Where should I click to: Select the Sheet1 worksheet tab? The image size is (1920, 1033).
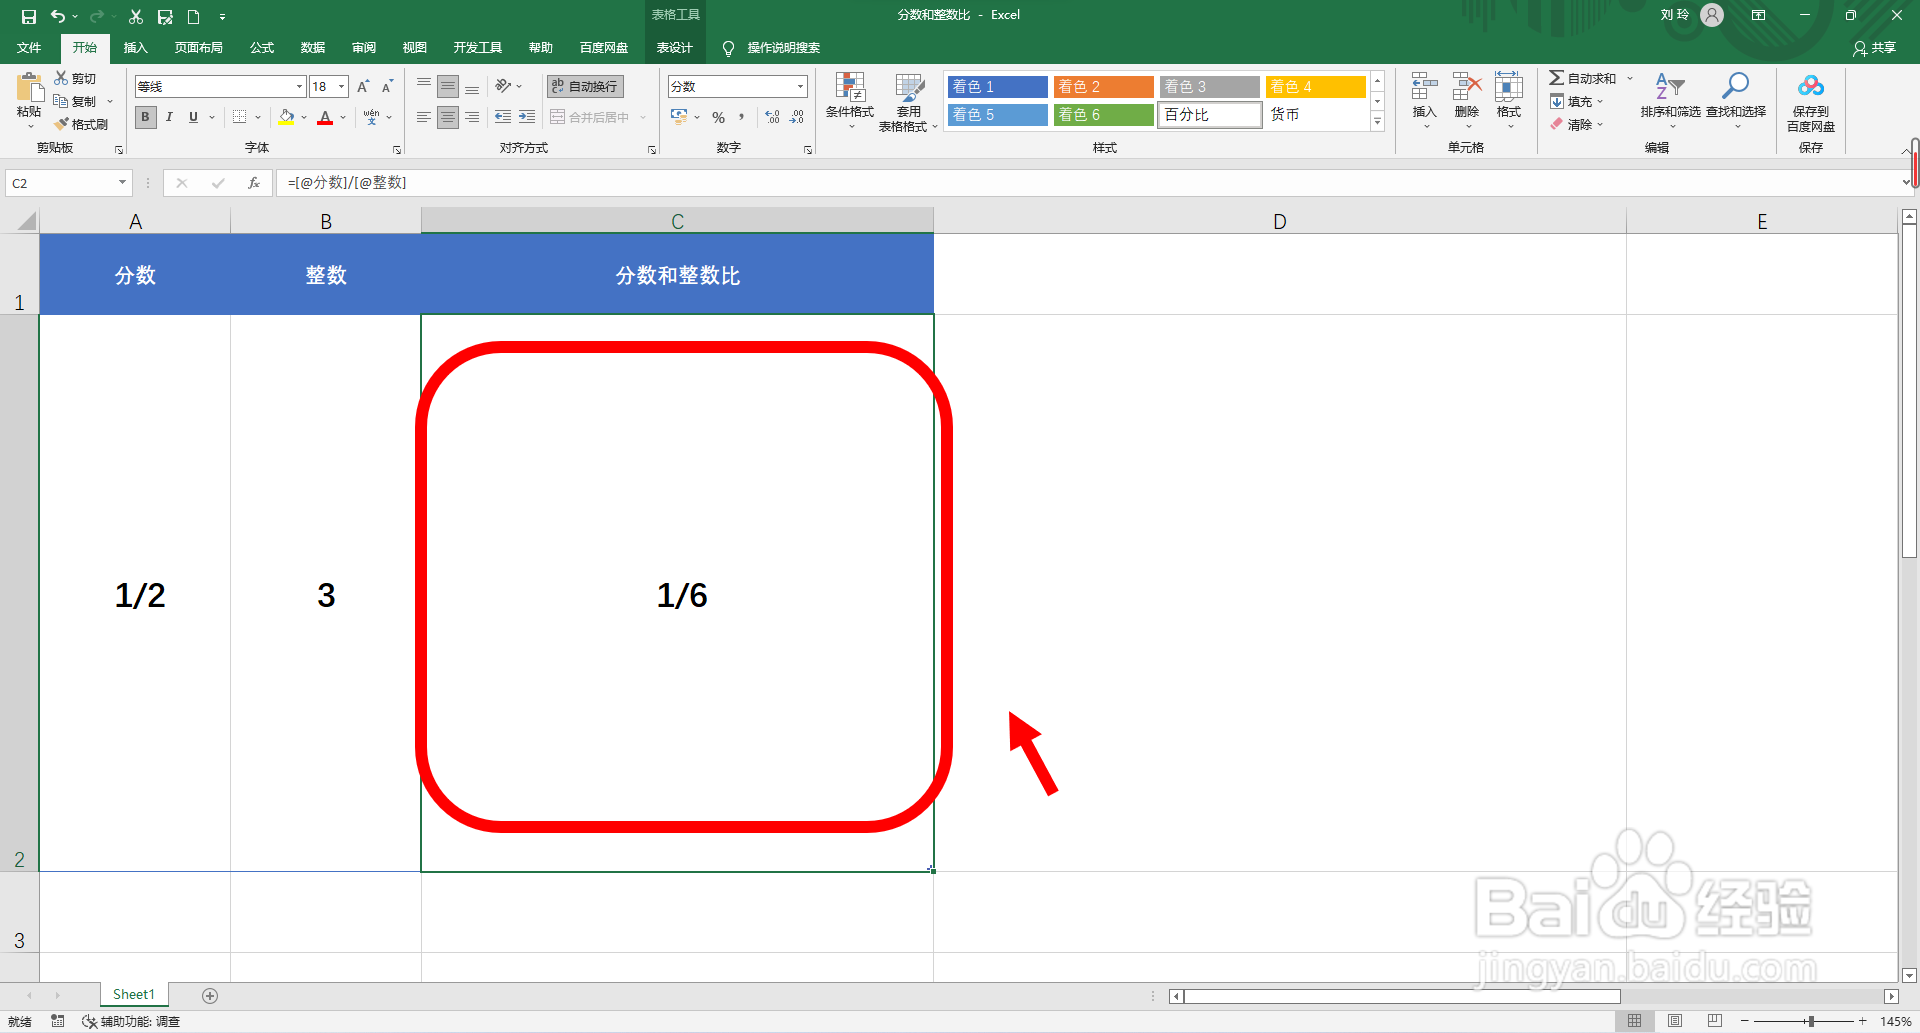click(134, 994)
